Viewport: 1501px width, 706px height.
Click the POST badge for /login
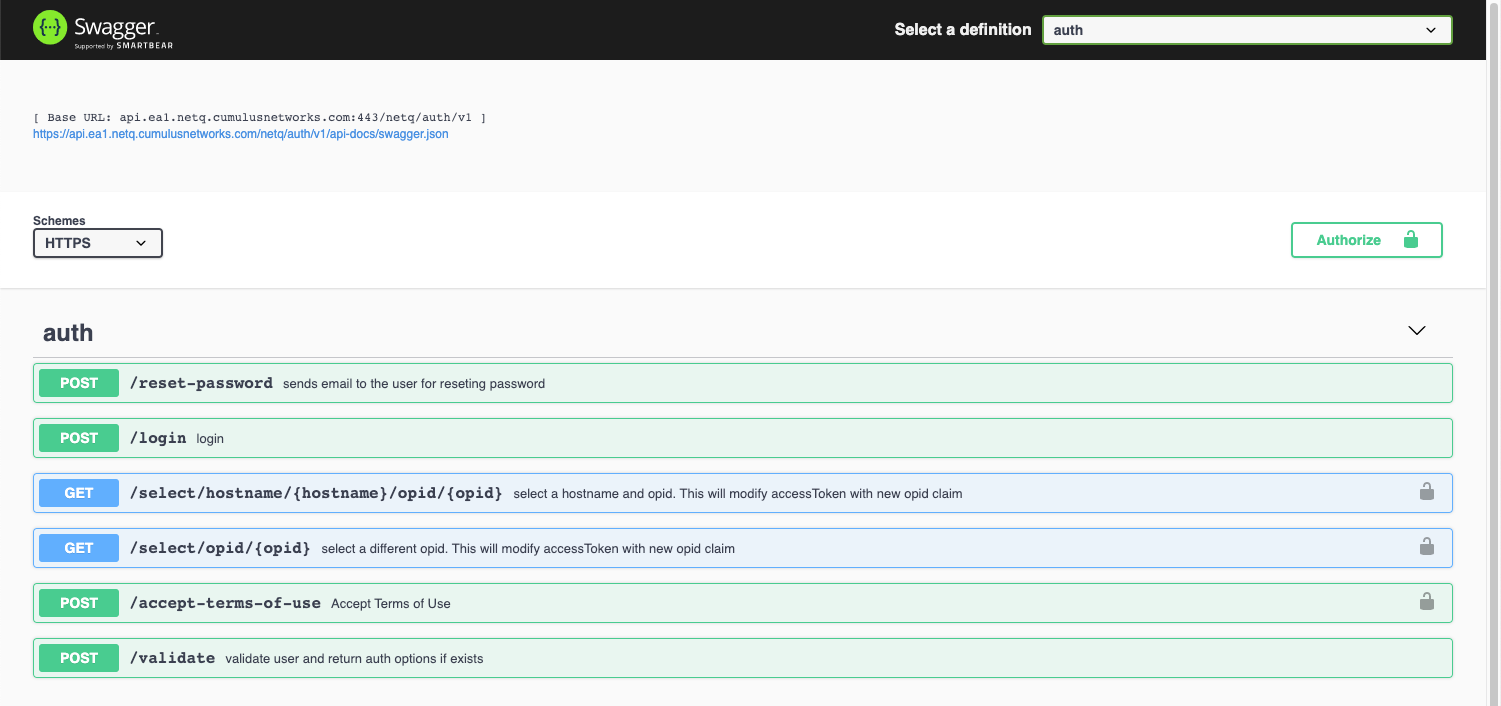pos(79,438)
